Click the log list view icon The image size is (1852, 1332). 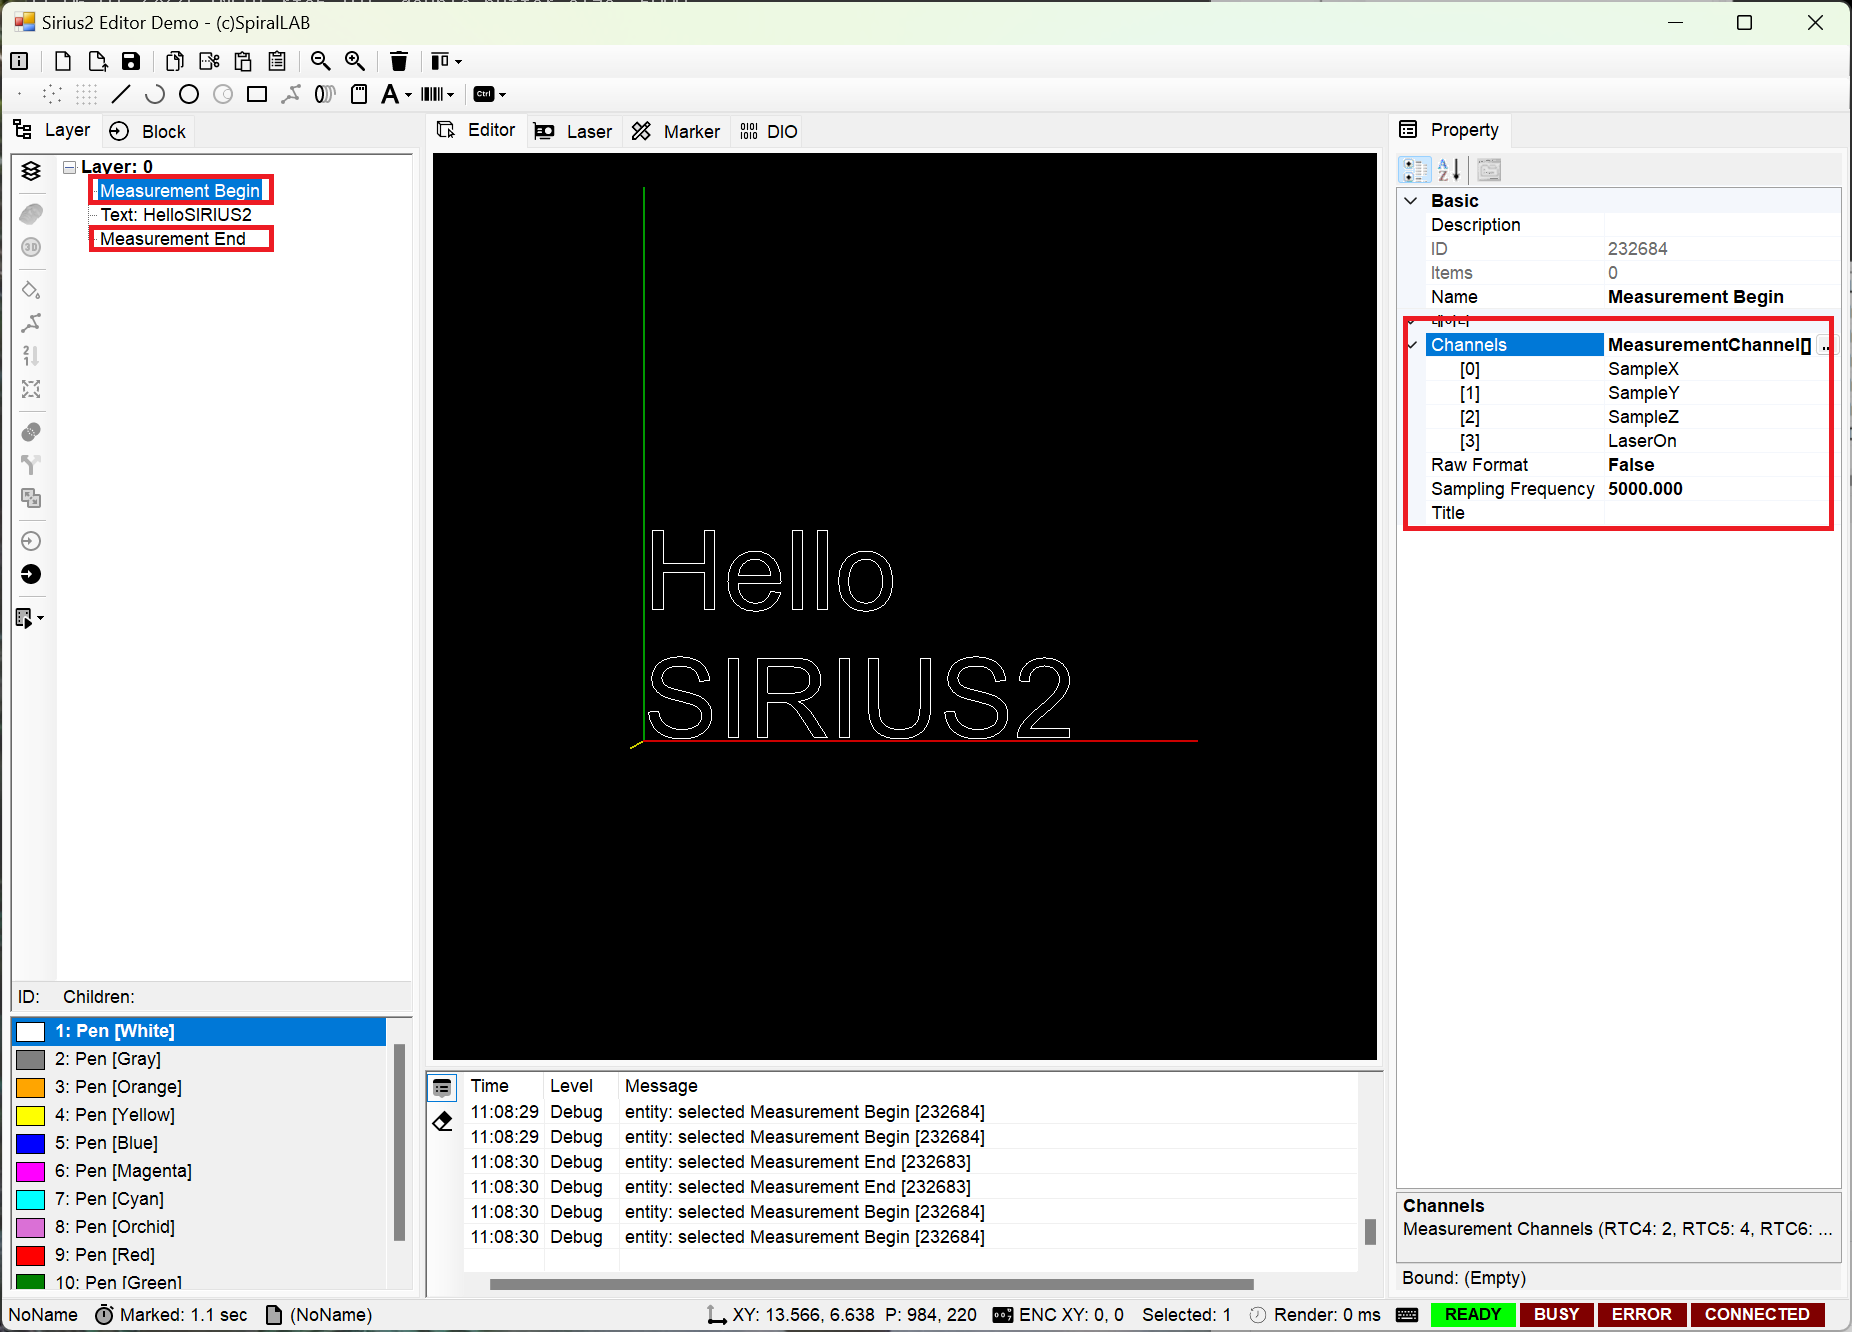point(443,1088)
